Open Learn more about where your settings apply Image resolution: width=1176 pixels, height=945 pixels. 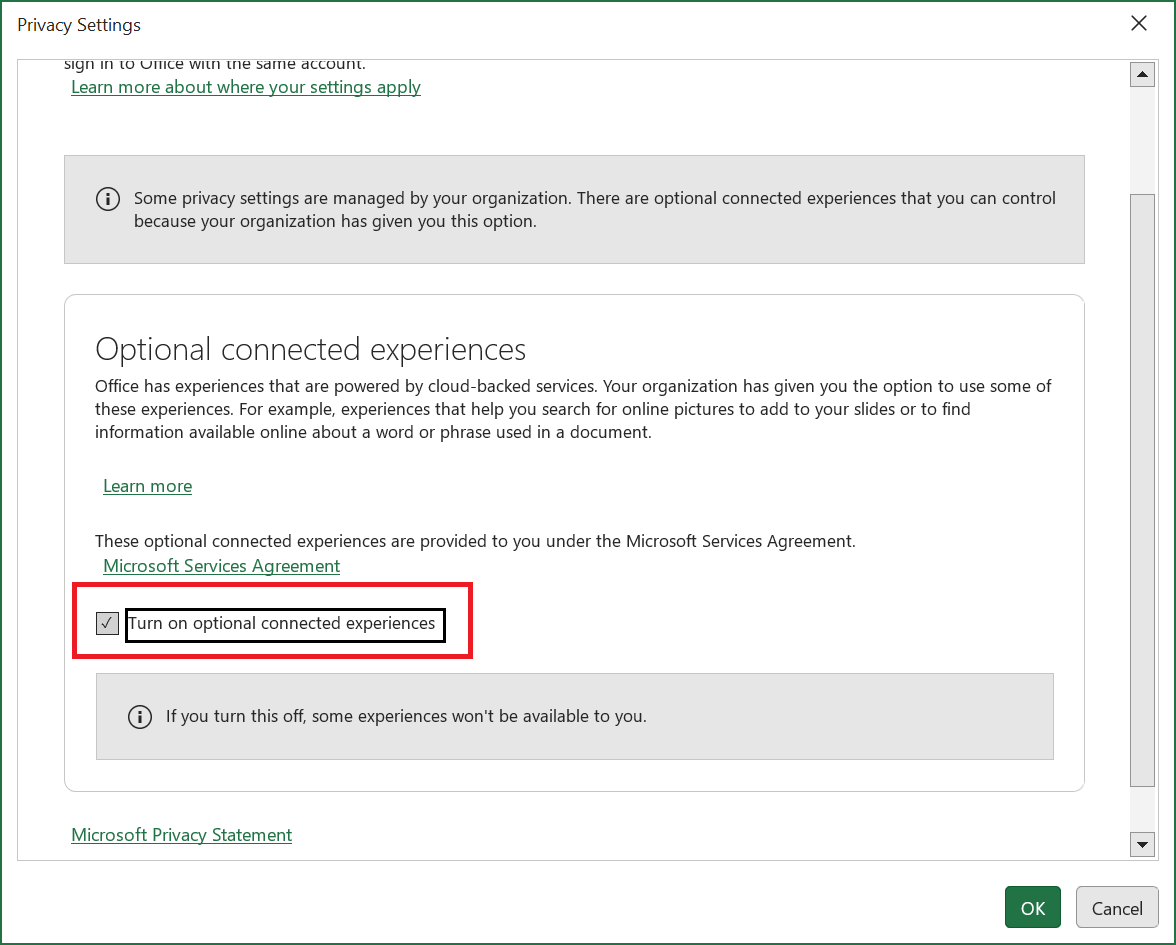point(246,87)
